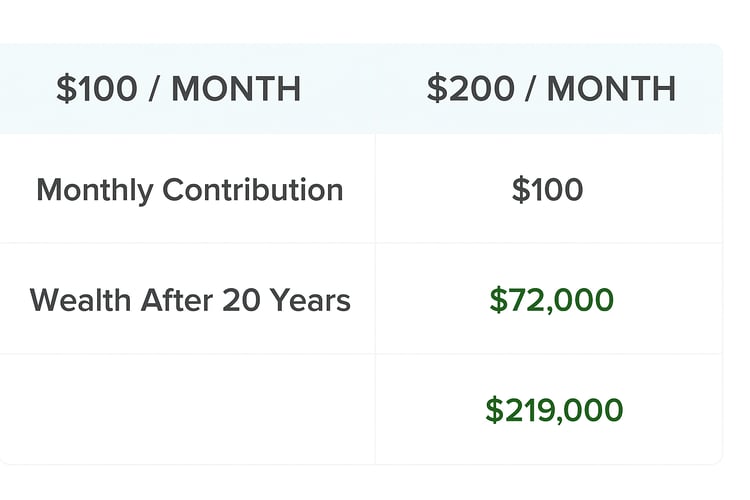
Task: Click the "Monthly Contribution" row label
Action: coord(189,190)
